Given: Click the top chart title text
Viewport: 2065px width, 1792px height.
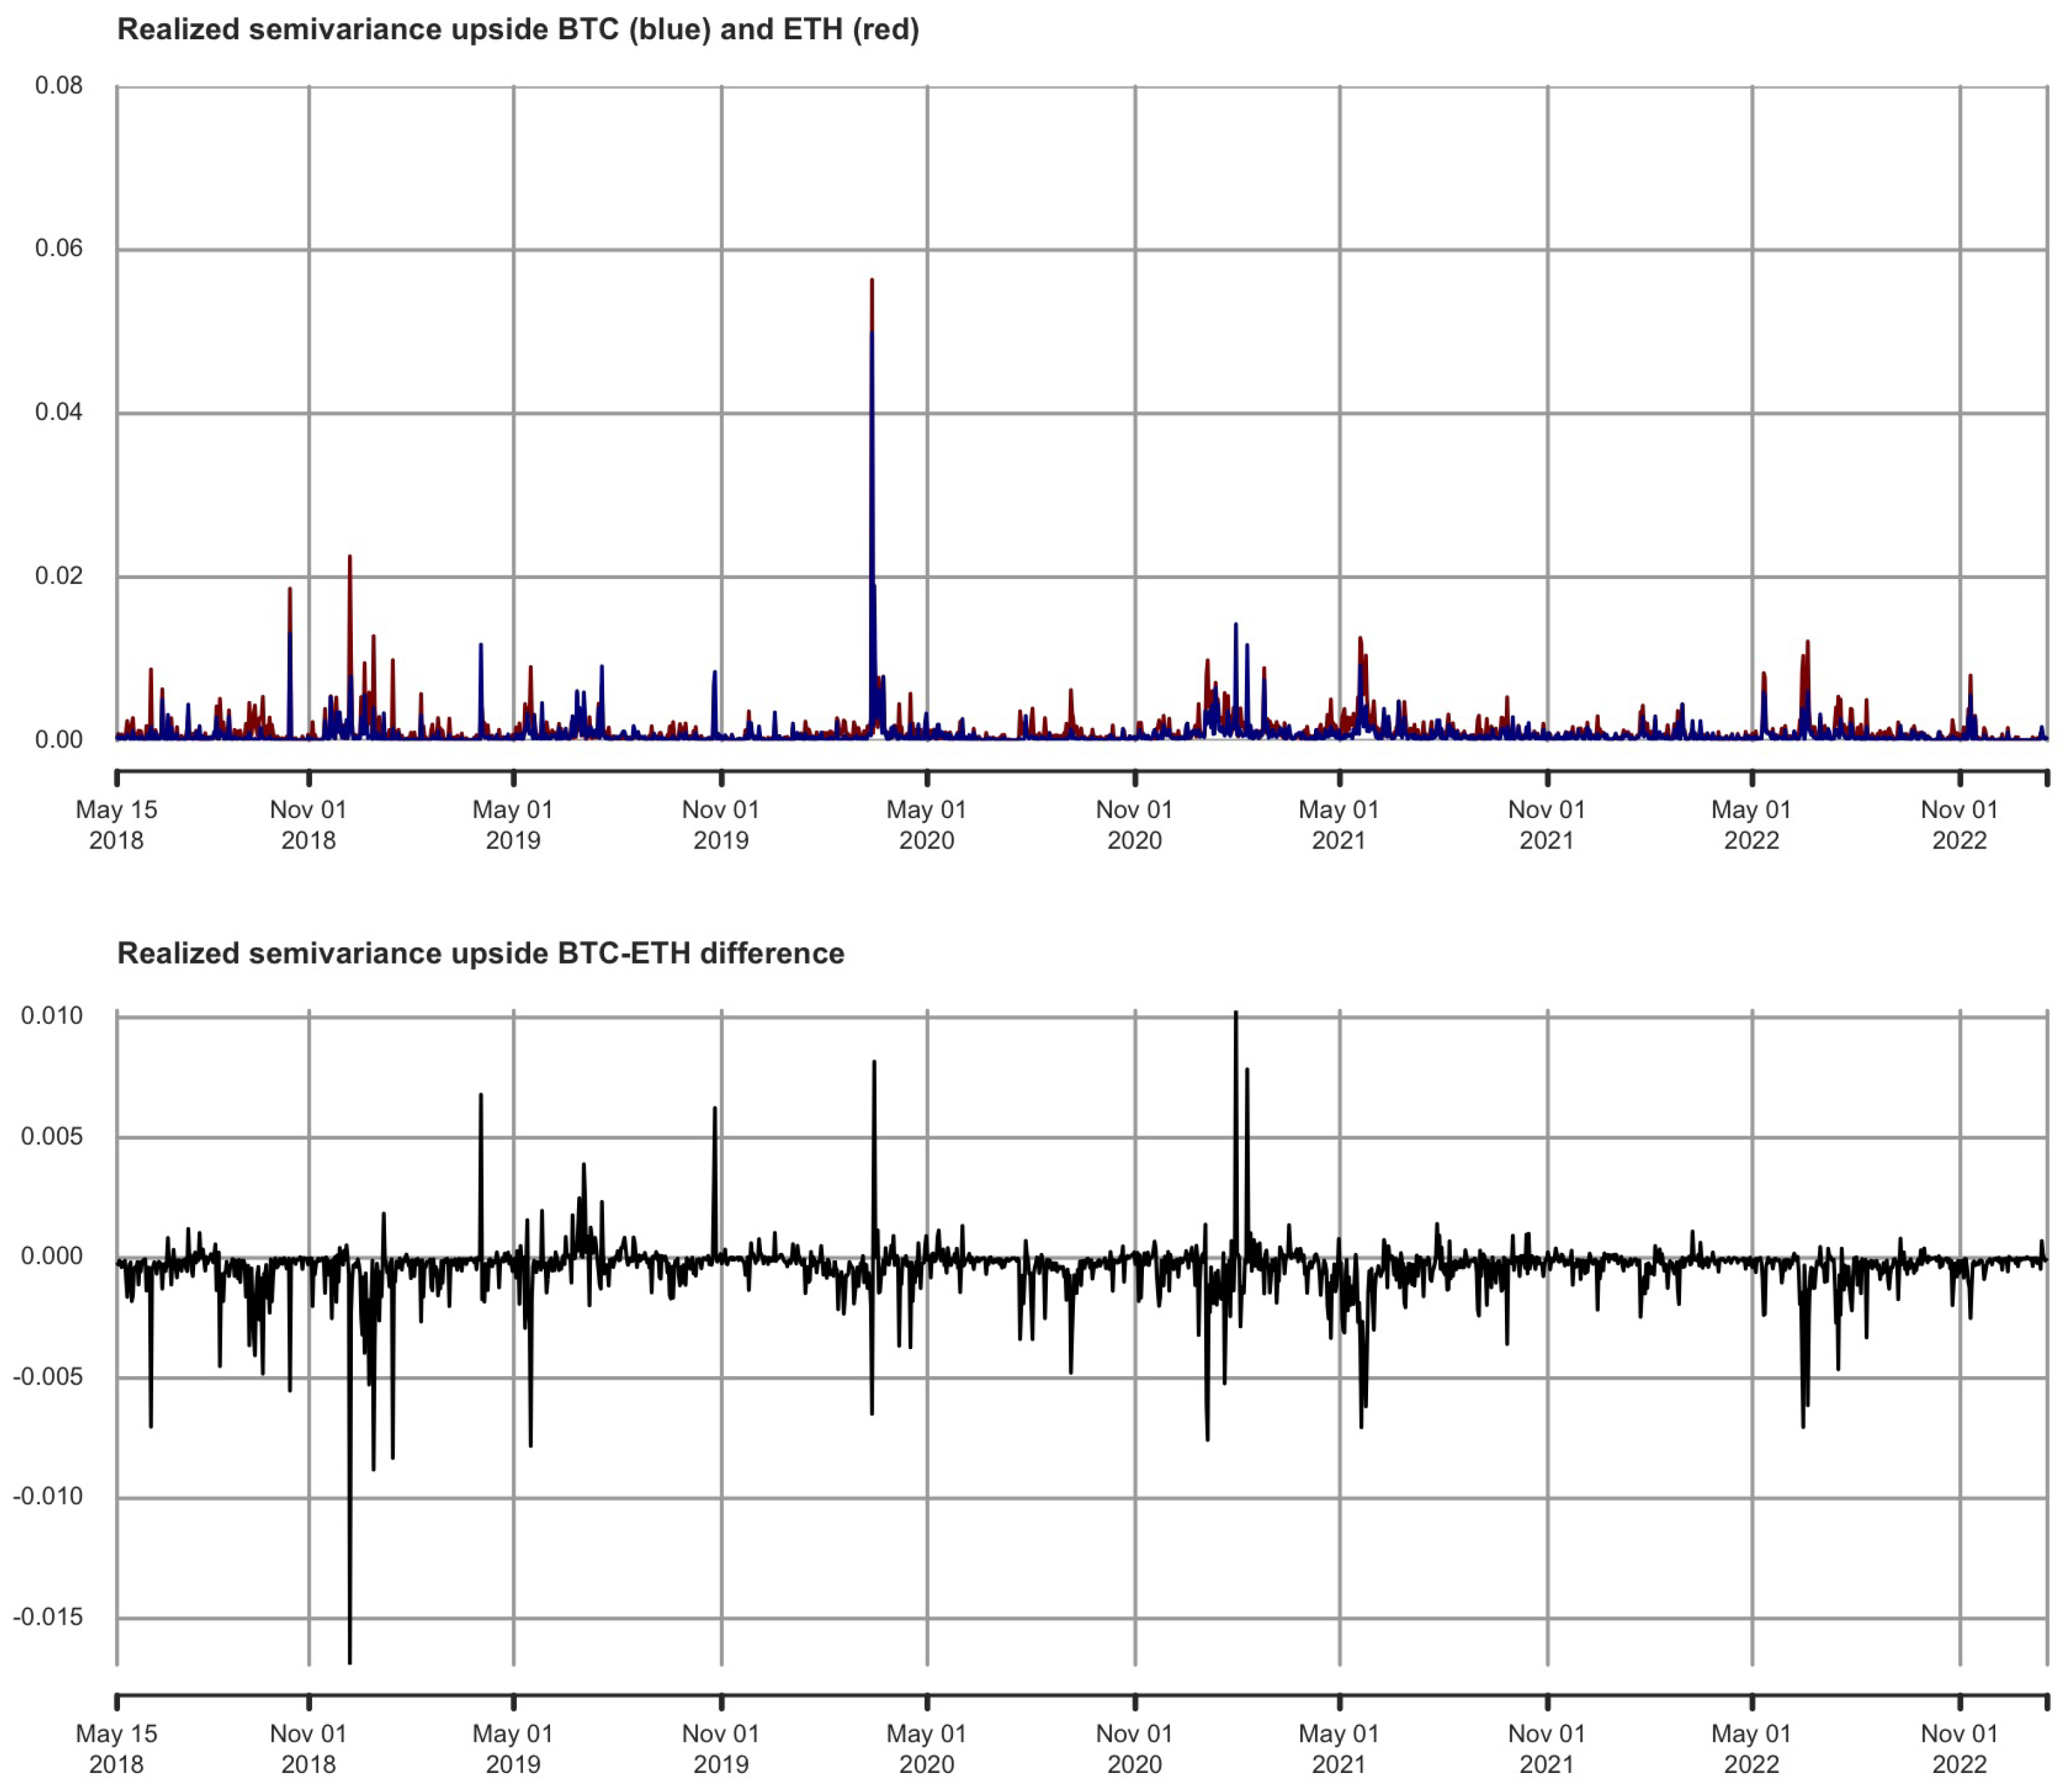Looking at the screenshot, I should pos(517,30).
